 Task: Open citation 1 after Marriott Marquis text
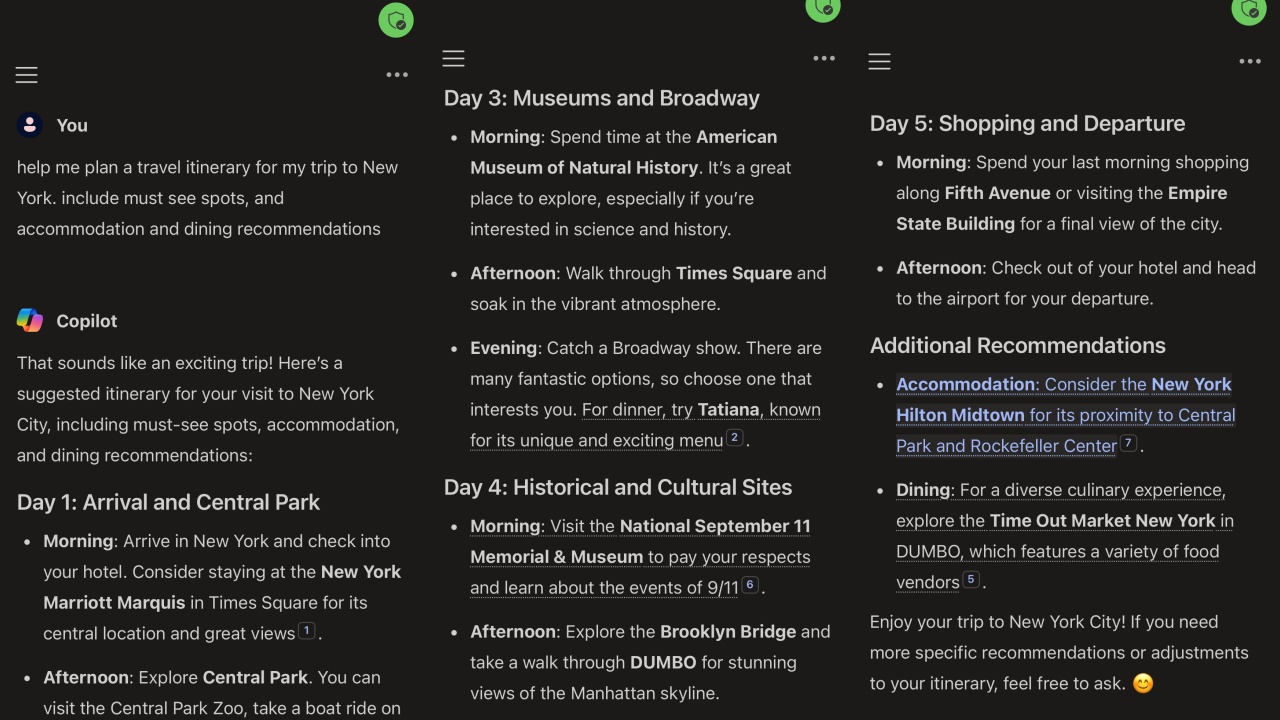tap(307, 631)
